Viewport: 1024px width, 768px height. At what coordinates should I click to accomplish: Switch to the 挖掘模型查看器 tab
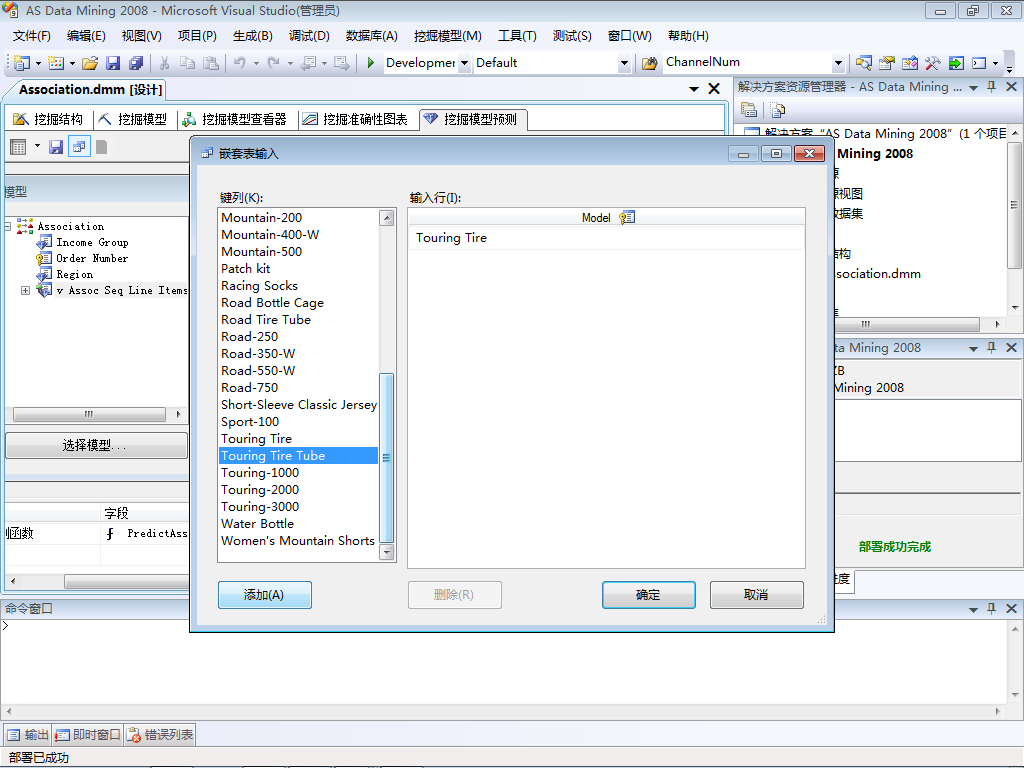[x=236, y=119]
